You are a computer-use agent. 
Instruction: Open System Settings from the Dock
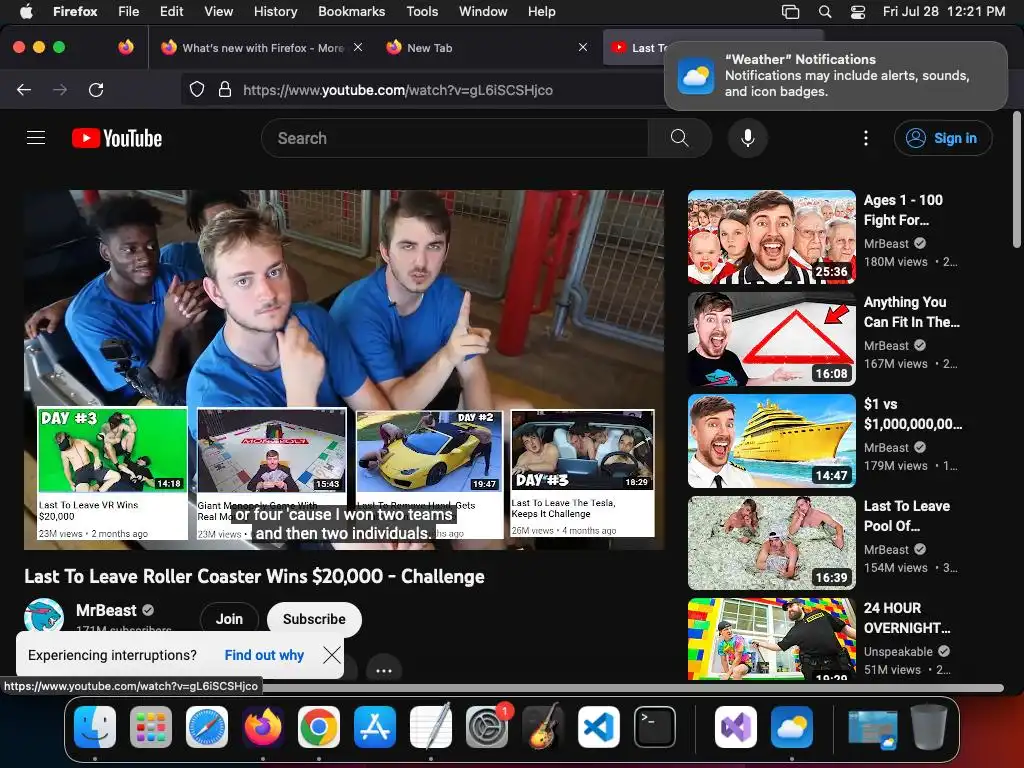[x=487, y=727]
